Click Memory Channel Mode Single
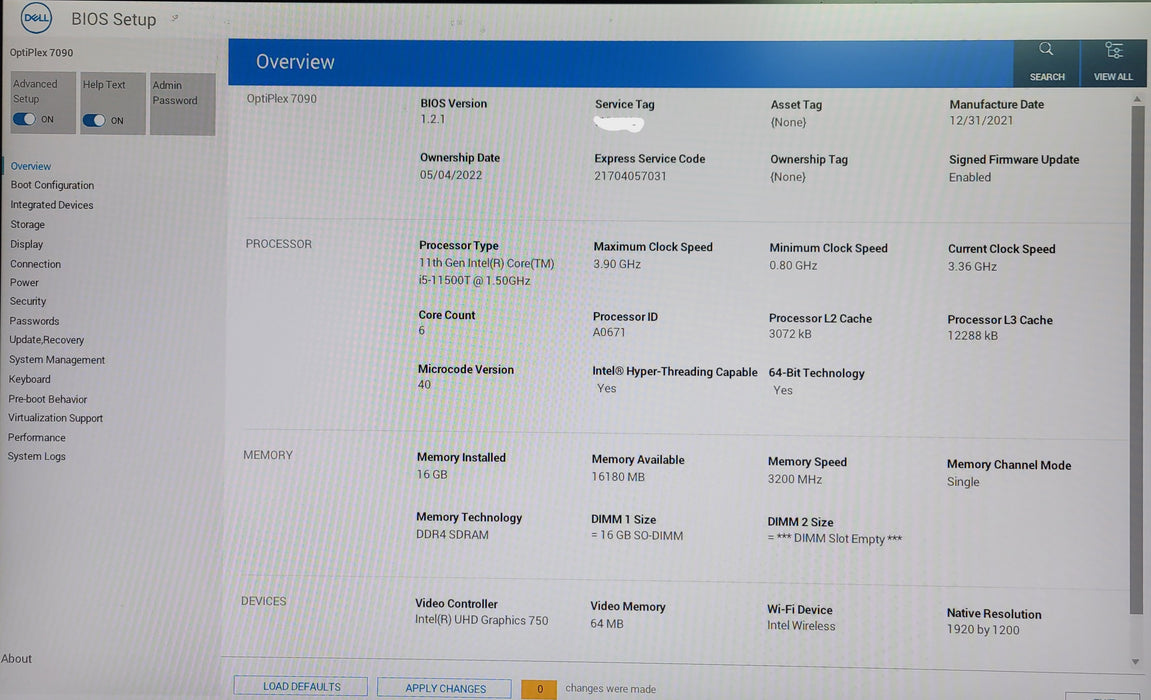 (963, 482)
